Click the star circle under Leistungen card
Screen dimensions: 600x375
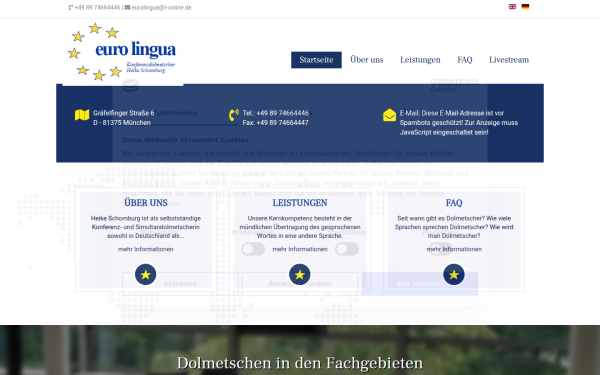(300, 274)
